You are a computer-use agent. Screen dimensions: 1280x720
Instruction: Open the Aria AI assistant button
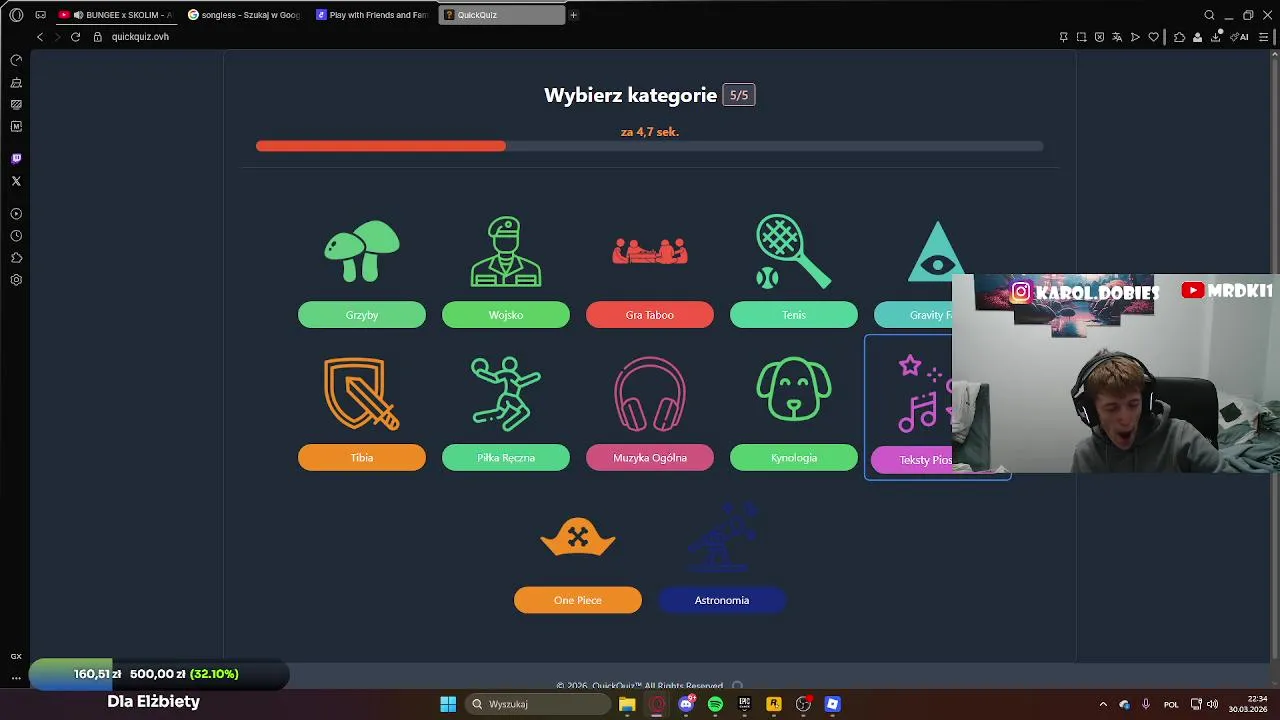(1241, 37)
